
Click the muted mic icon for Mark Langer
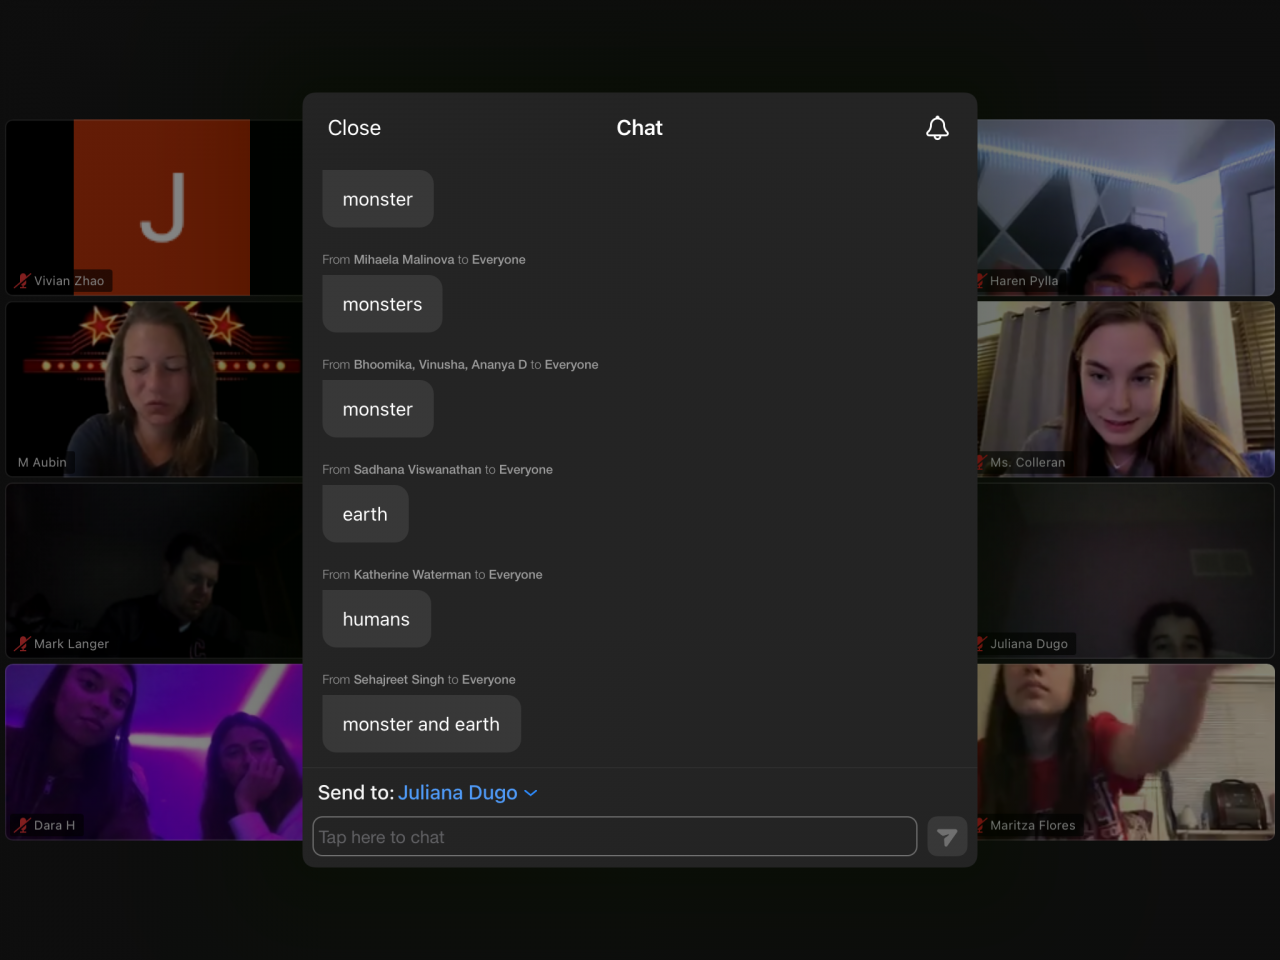pyautogui.click(x=22, y=644)
